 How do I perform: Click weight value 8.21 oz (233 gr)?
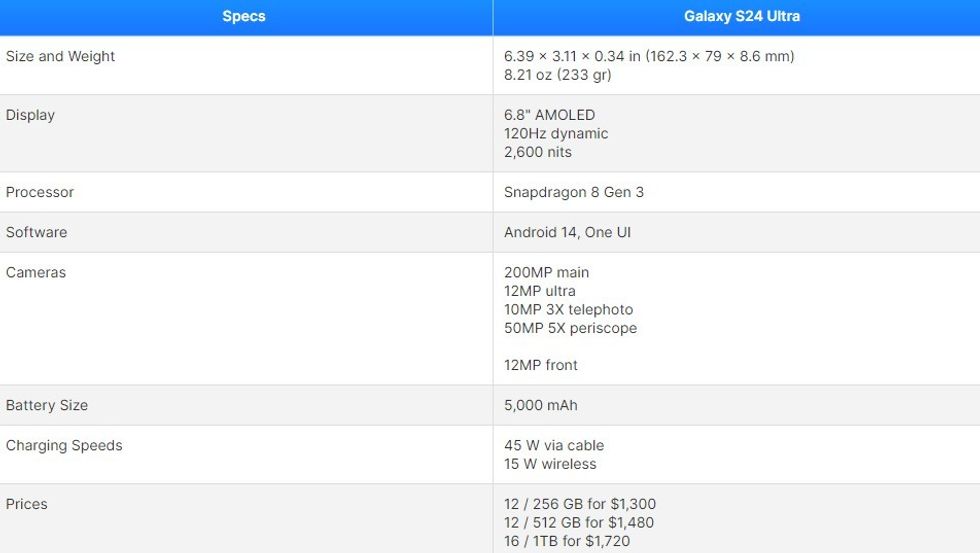tap(558, 75)
